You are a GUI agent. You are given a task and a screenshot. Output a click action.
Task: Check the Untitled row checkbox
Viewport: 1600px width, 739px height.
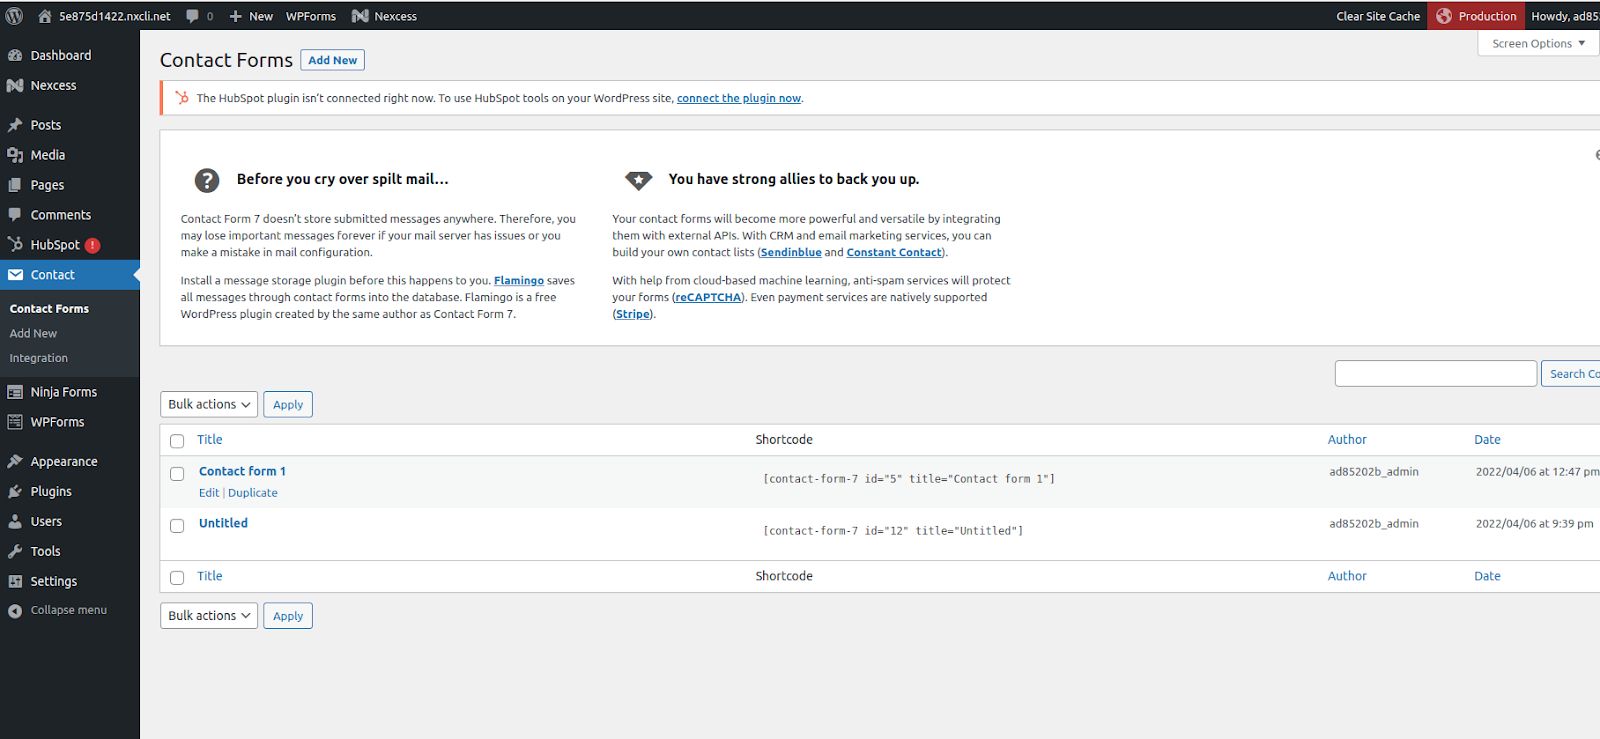177,526
